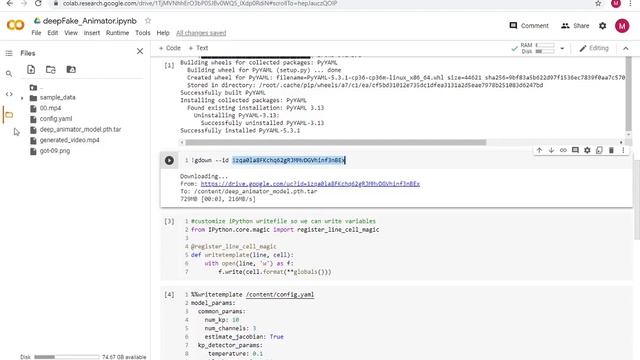Viewport: 640px width, 360px height.
Task: Open /content/config.yaml link in cell
Action: point(280,295)
